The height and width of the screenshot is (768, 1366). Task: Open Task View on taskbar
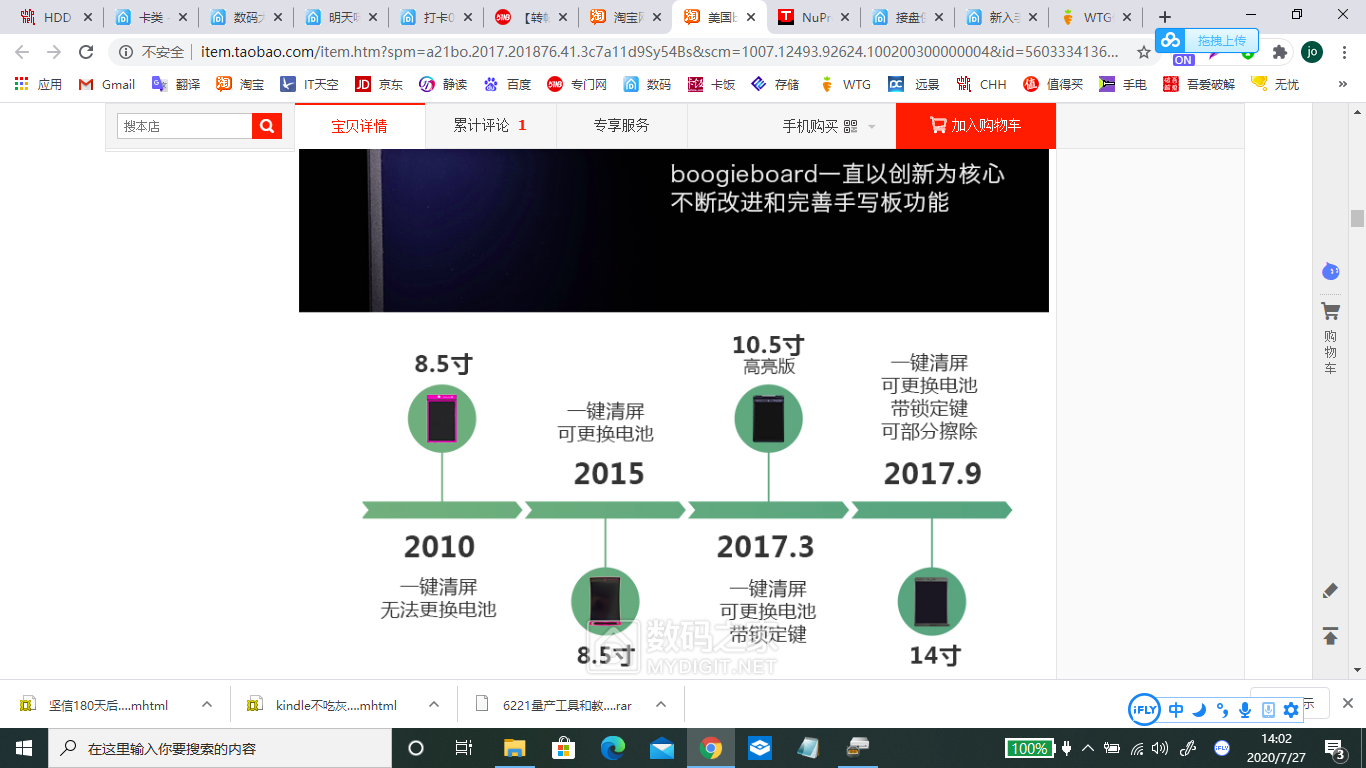[464, 748]
